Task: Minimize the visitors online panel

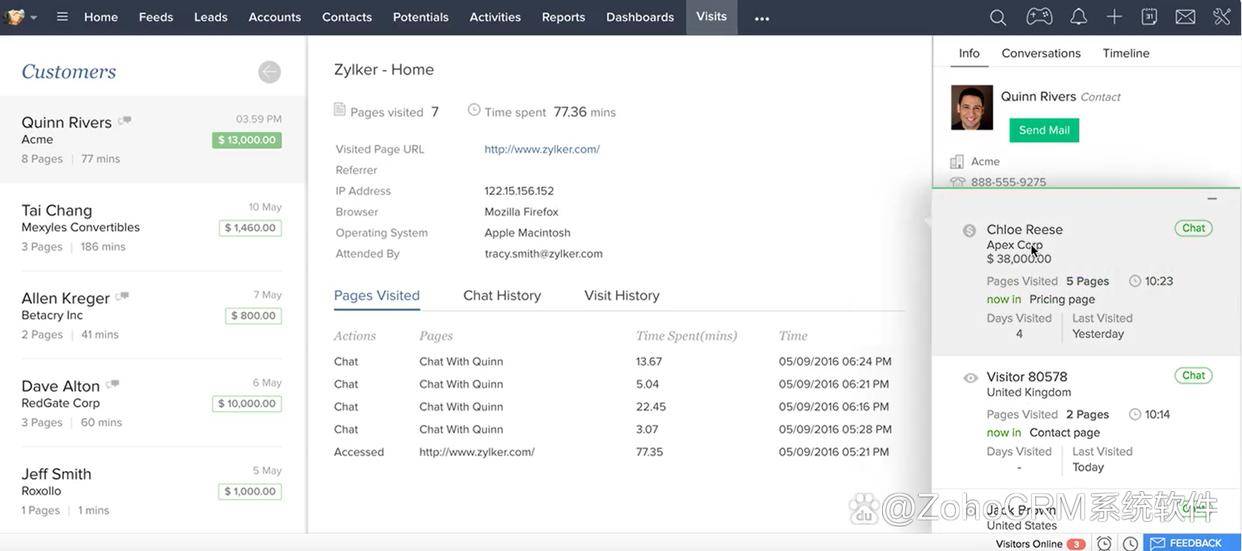Action: (1212, 199)
